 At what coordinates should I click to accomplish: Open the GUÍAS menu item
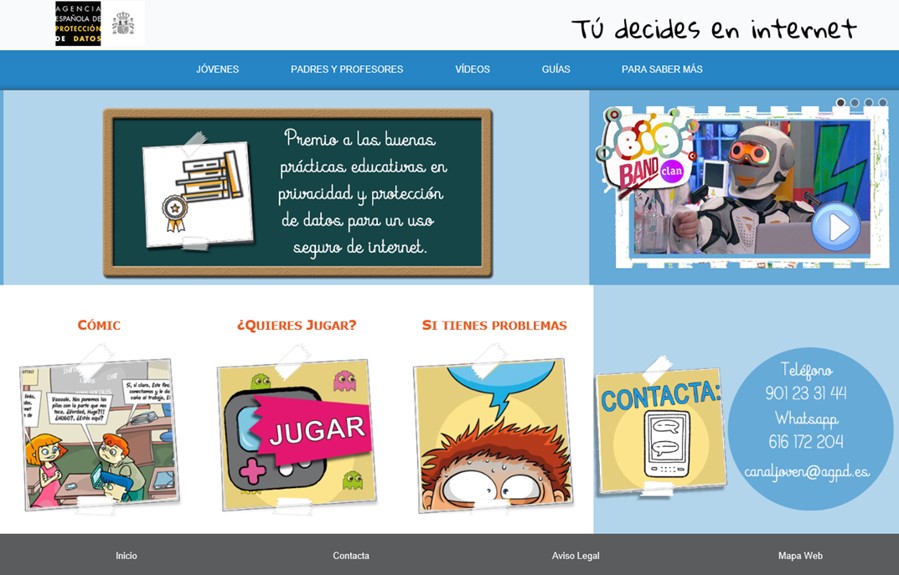pos(556,70)
